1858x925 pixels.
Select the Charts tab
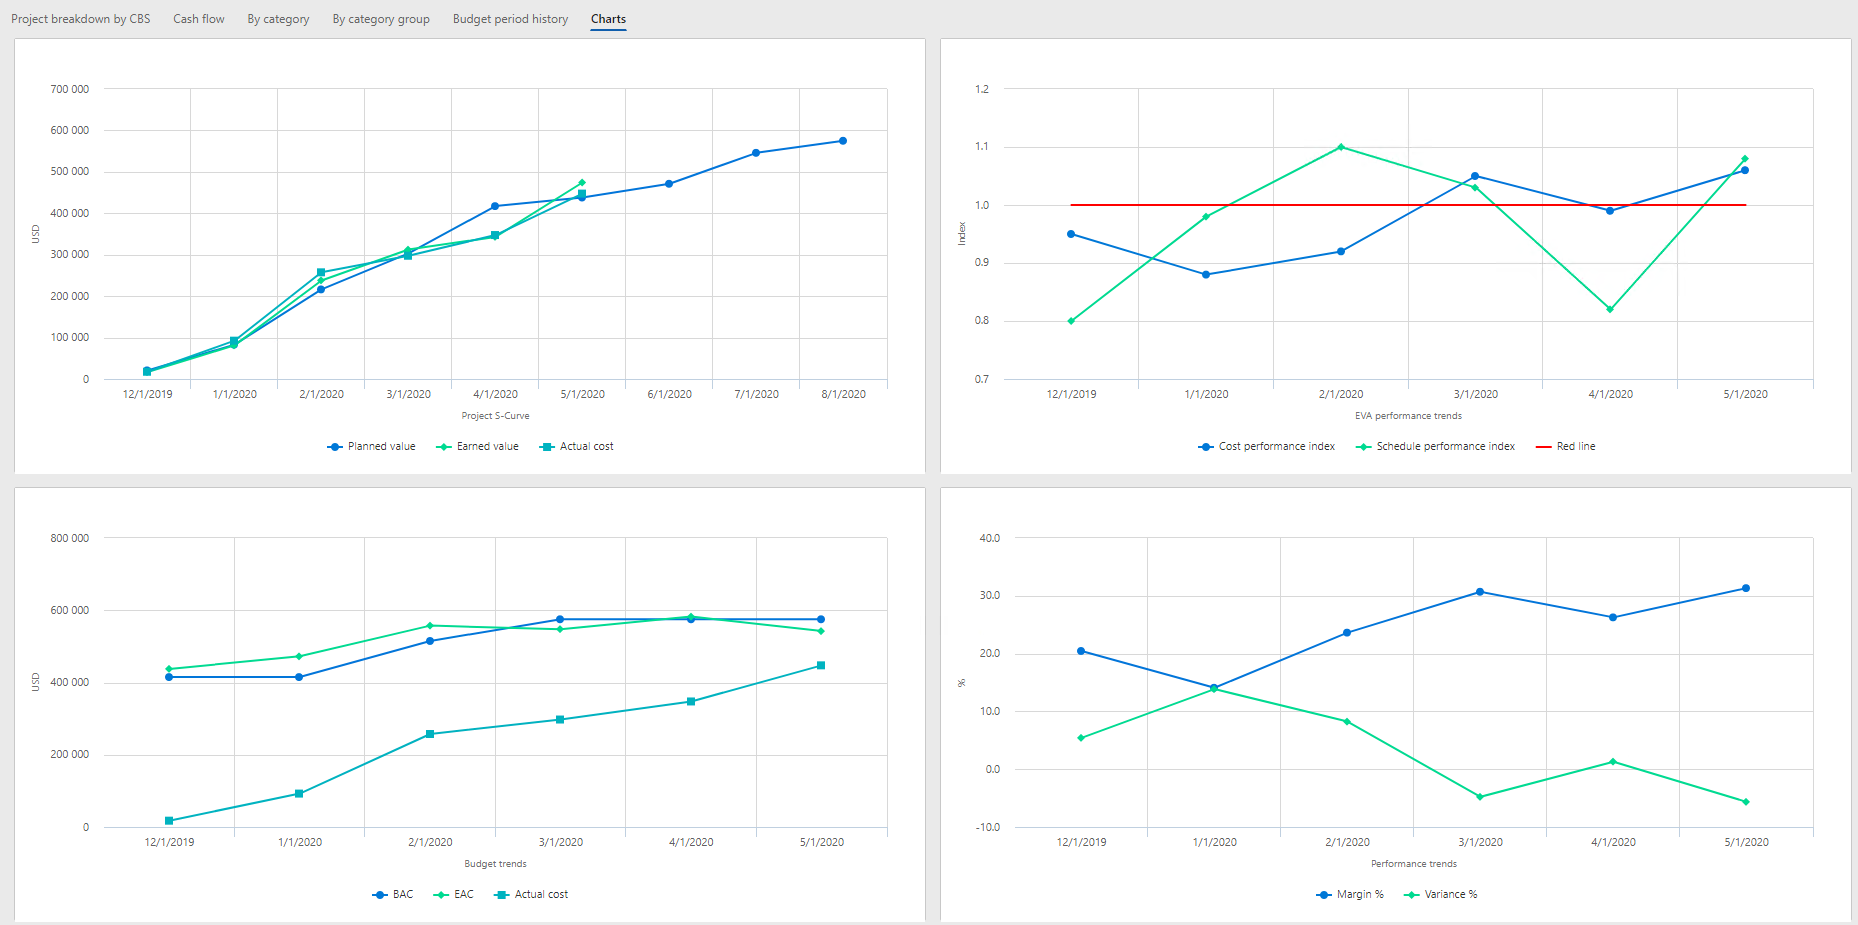click(608, 19)
